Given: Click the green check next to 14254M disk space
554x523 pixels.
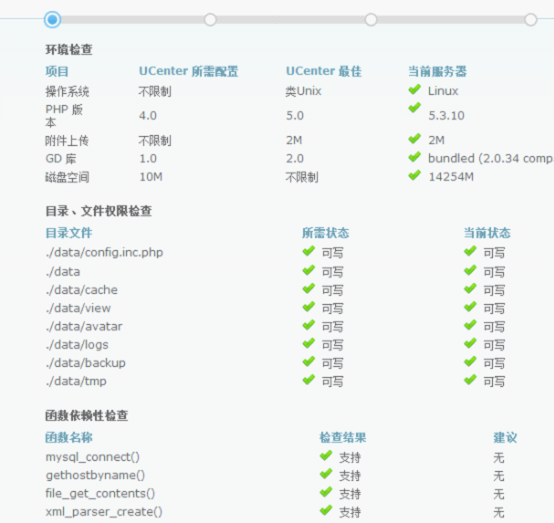Looking at the screenshot, I should [414, 175].
